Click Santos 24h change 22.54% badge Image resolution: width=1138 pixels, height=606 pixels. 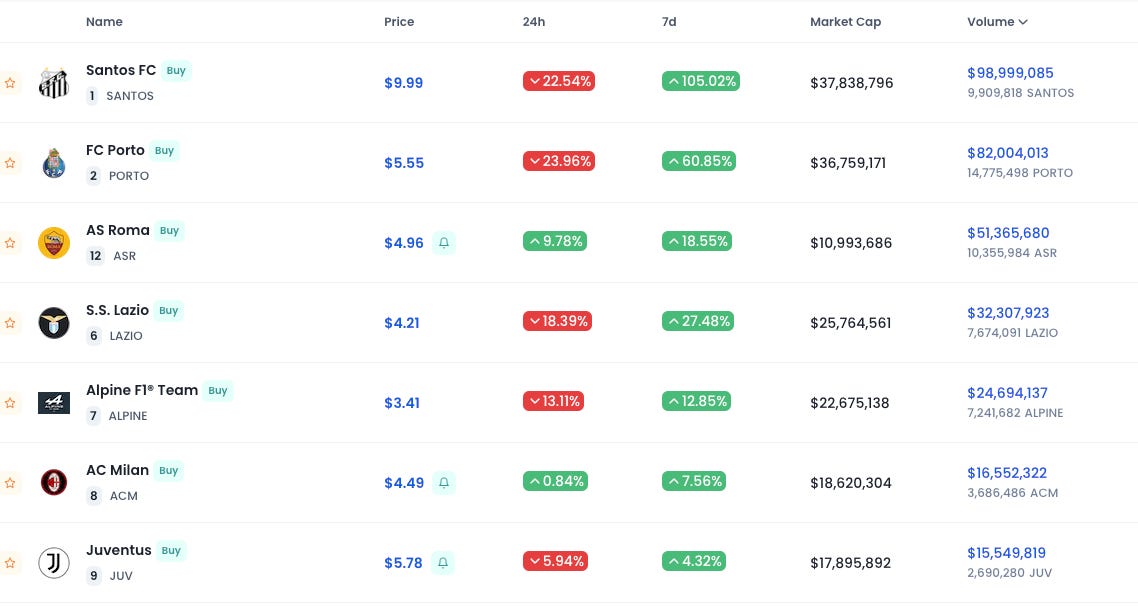coord(559,81)
